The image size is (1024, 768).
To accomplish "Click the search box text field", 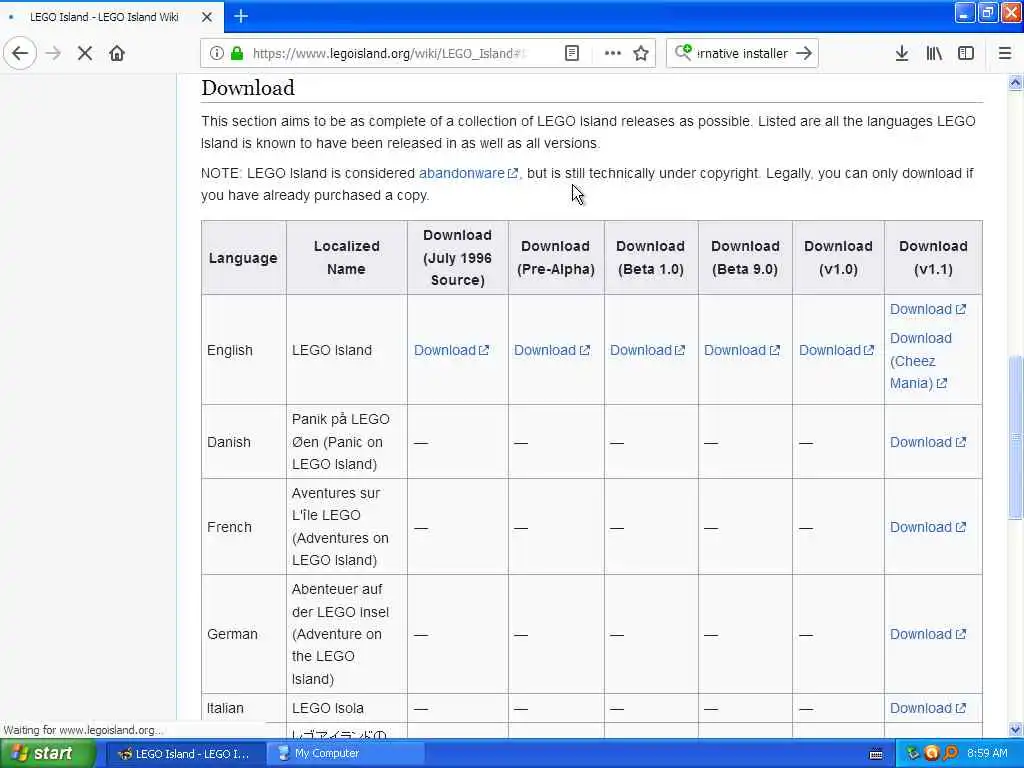I will (x=743, y=54).
